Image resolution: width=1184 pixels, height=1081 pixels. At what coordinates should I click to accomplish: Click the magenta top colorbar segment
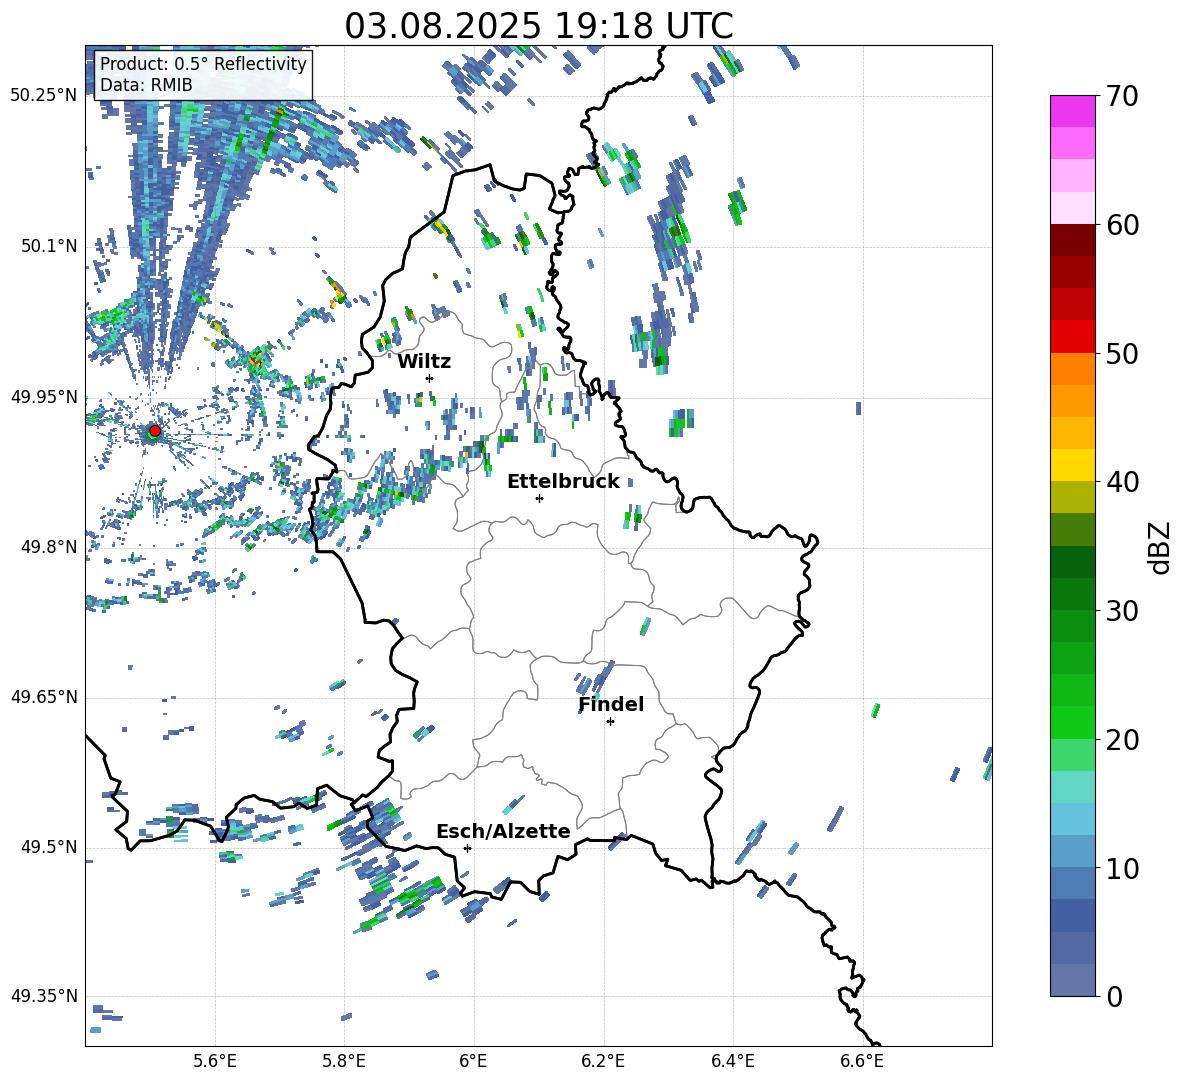click(x=1073, y=111)
